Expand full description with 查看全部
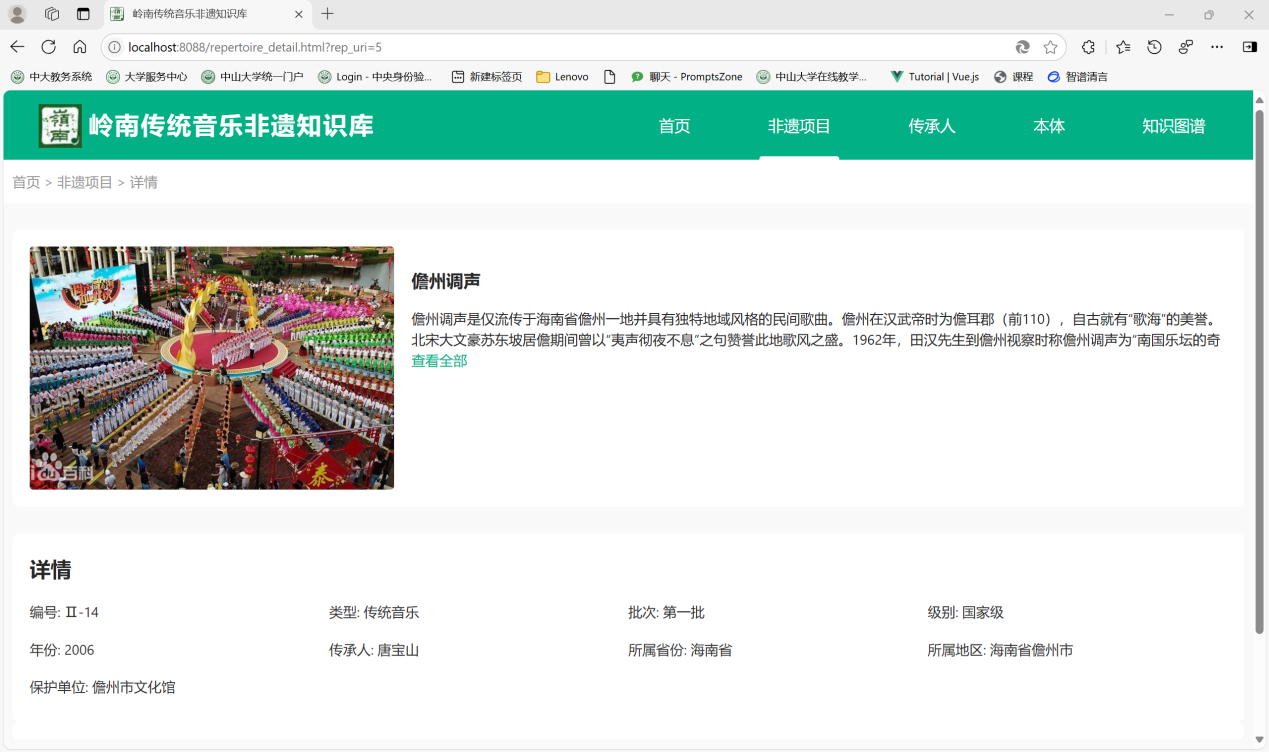 point(439,361)
